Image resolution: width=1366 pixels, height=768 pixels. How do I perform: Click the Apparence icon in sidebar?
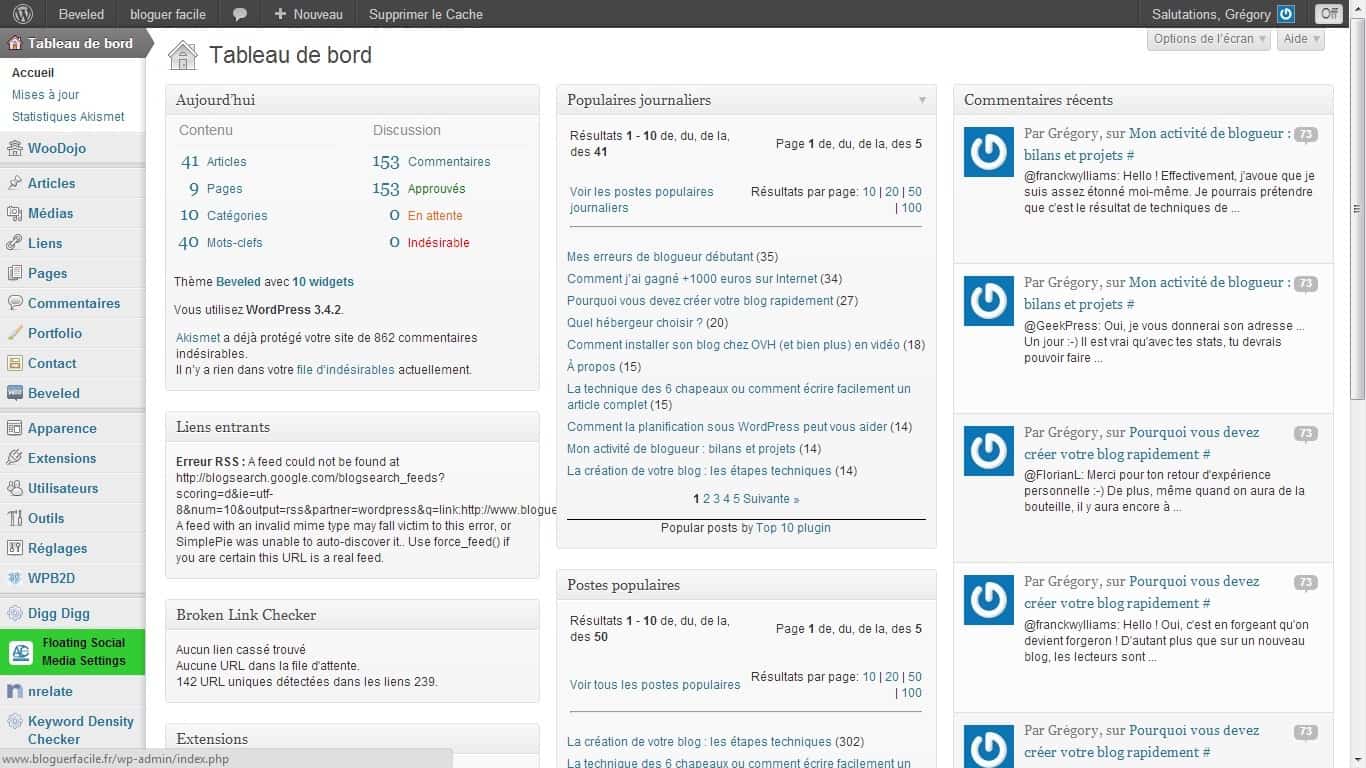15,428
